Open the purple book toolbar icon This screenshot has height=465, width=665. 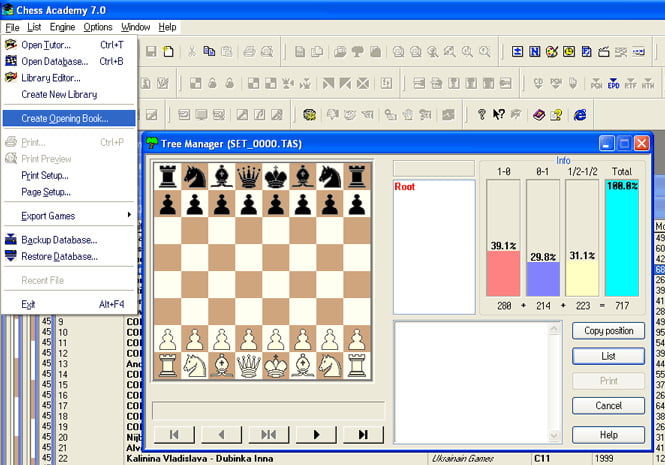click(x=539, y=115)
